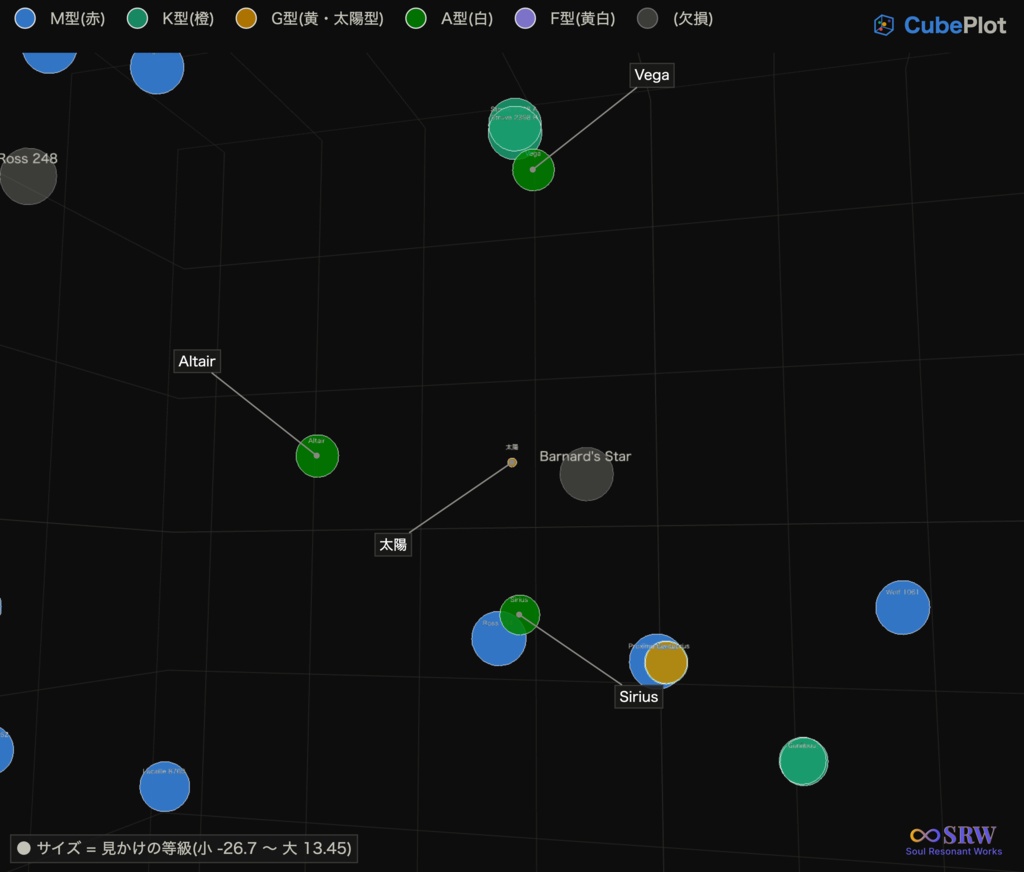Open the CubePlot logo link
1024x872 pixels.
click(x=940, y=25)
